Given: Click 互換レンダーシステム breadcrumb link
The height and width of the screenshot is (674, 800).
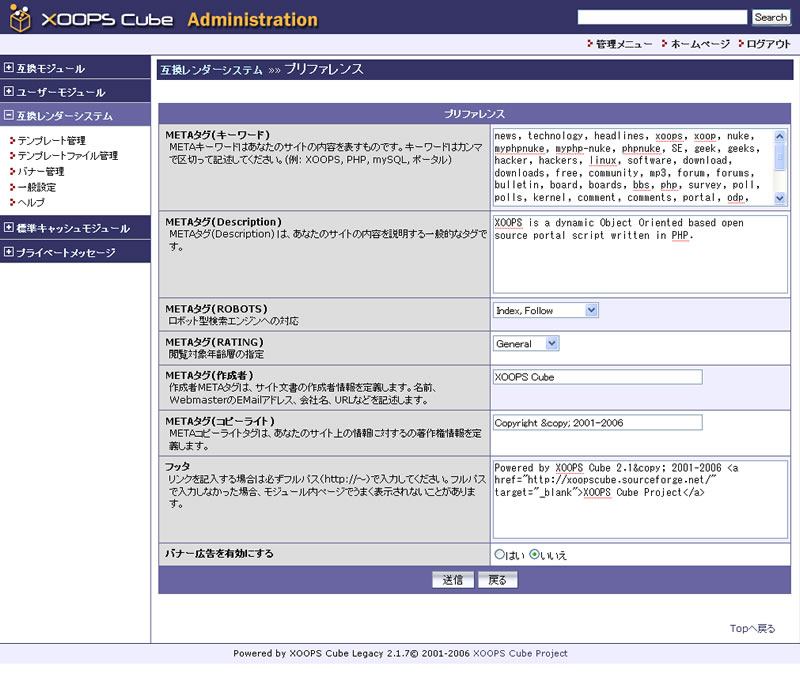Looking at the screenshot, I should point(211,70).
